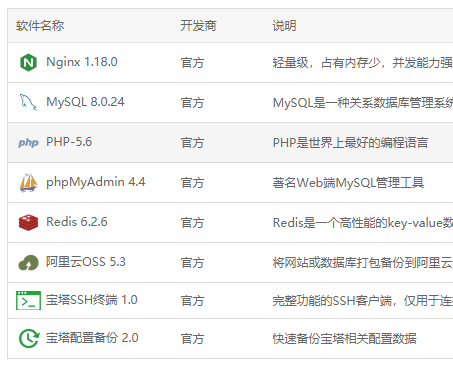This screenshot has height=380, width=453.
Task: Click the 阿里云OSS cloud icon
Action: click(28, 263)
